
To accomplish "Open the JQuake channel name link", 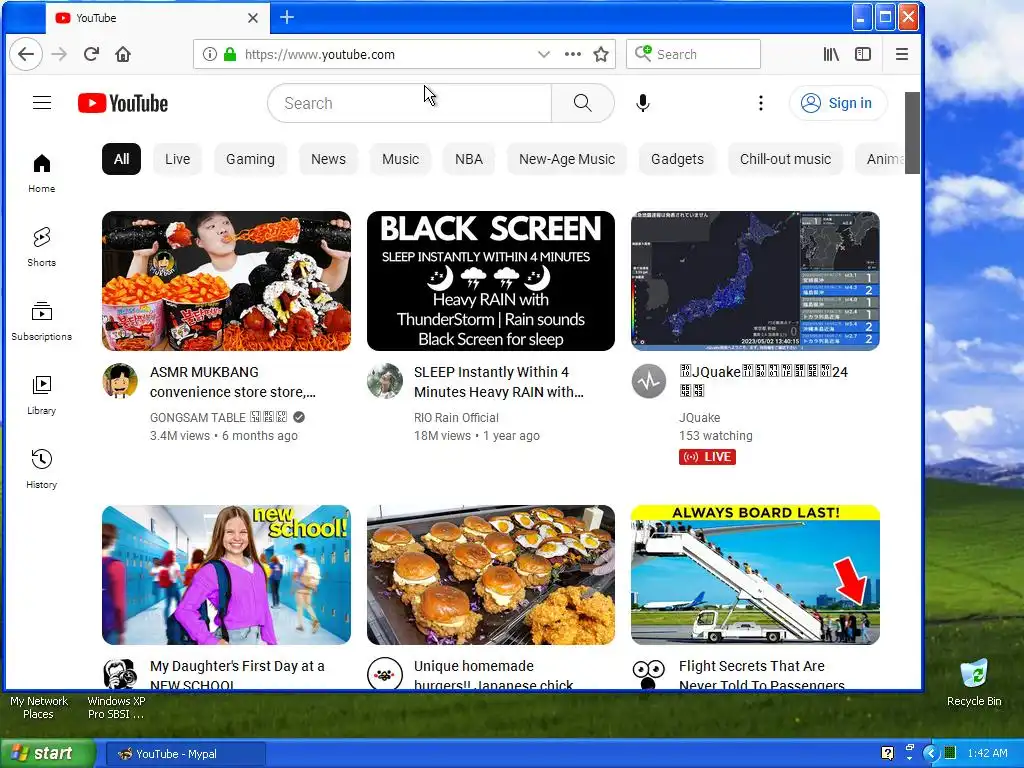I will click(x=699, y=417).
